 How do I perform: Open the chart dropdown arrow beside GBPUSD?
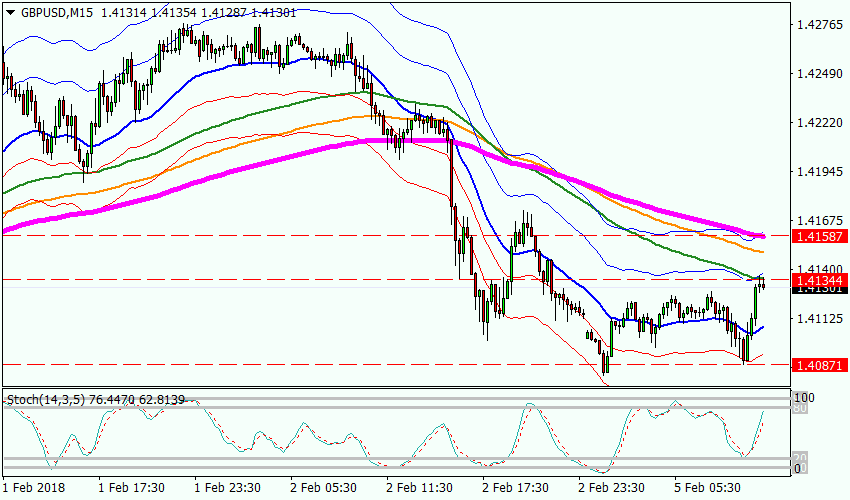[x=11, y=13]
